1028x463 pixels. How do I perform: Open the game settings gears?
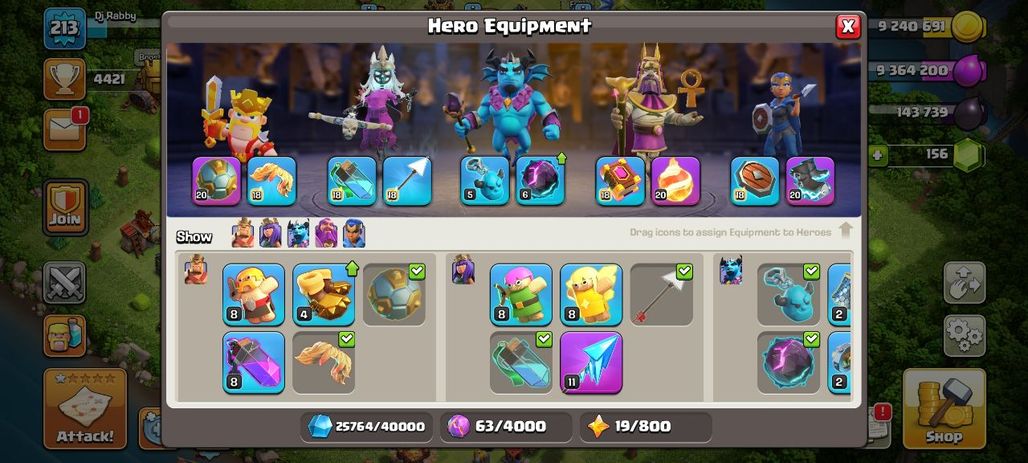(x=964, y=336)
